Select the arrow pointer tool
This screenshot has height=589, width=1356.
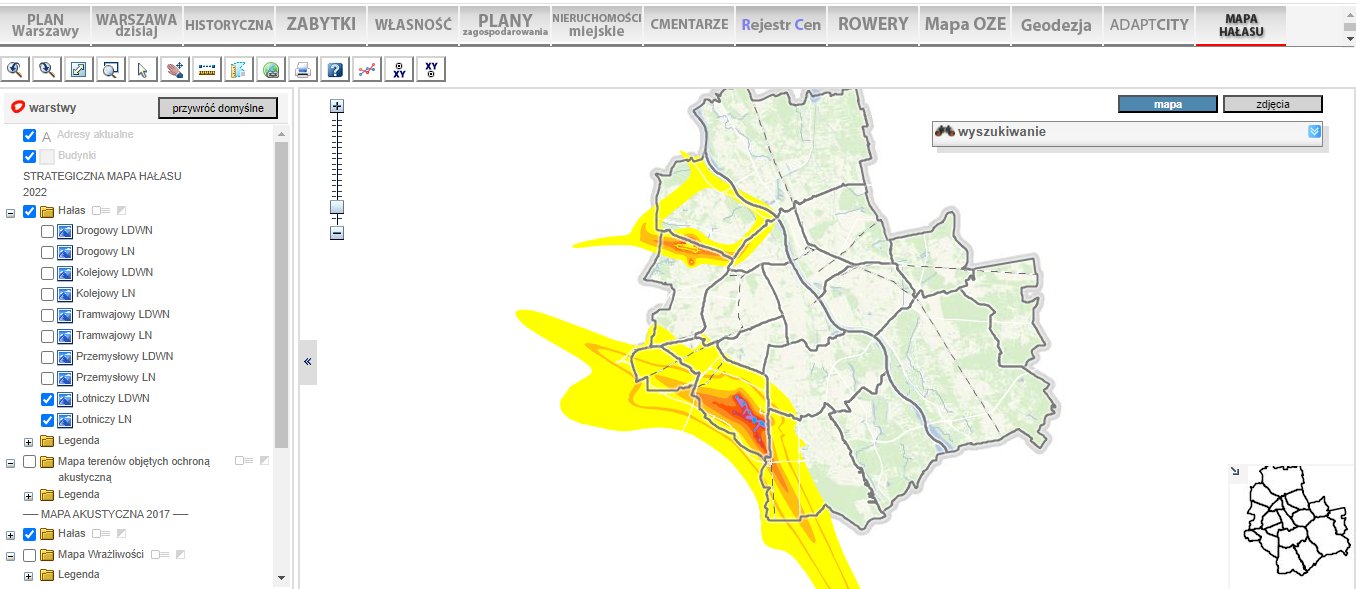click(x=143, y=69)
